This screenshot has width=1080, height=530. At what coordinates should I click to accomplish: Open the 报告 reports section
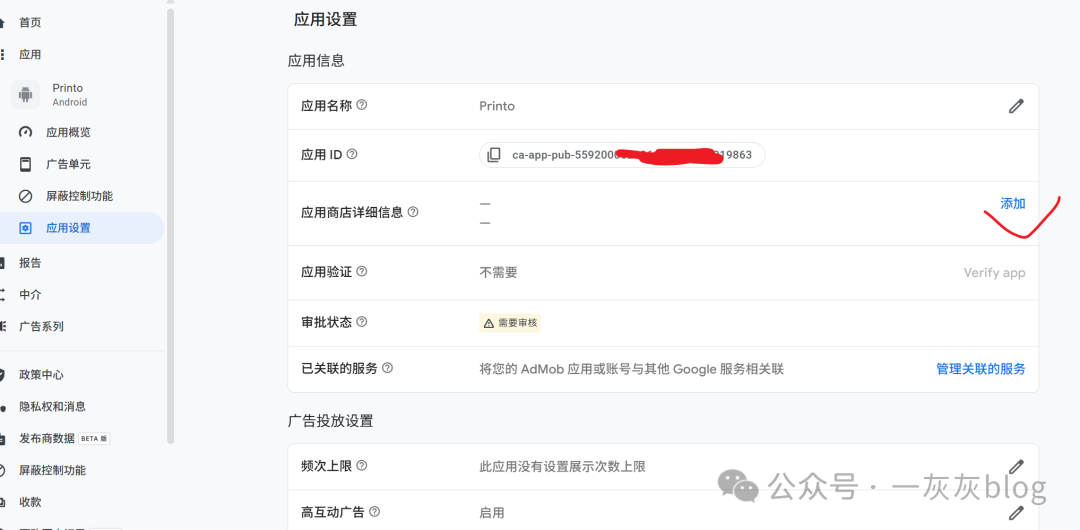click(x=30, y=263)
